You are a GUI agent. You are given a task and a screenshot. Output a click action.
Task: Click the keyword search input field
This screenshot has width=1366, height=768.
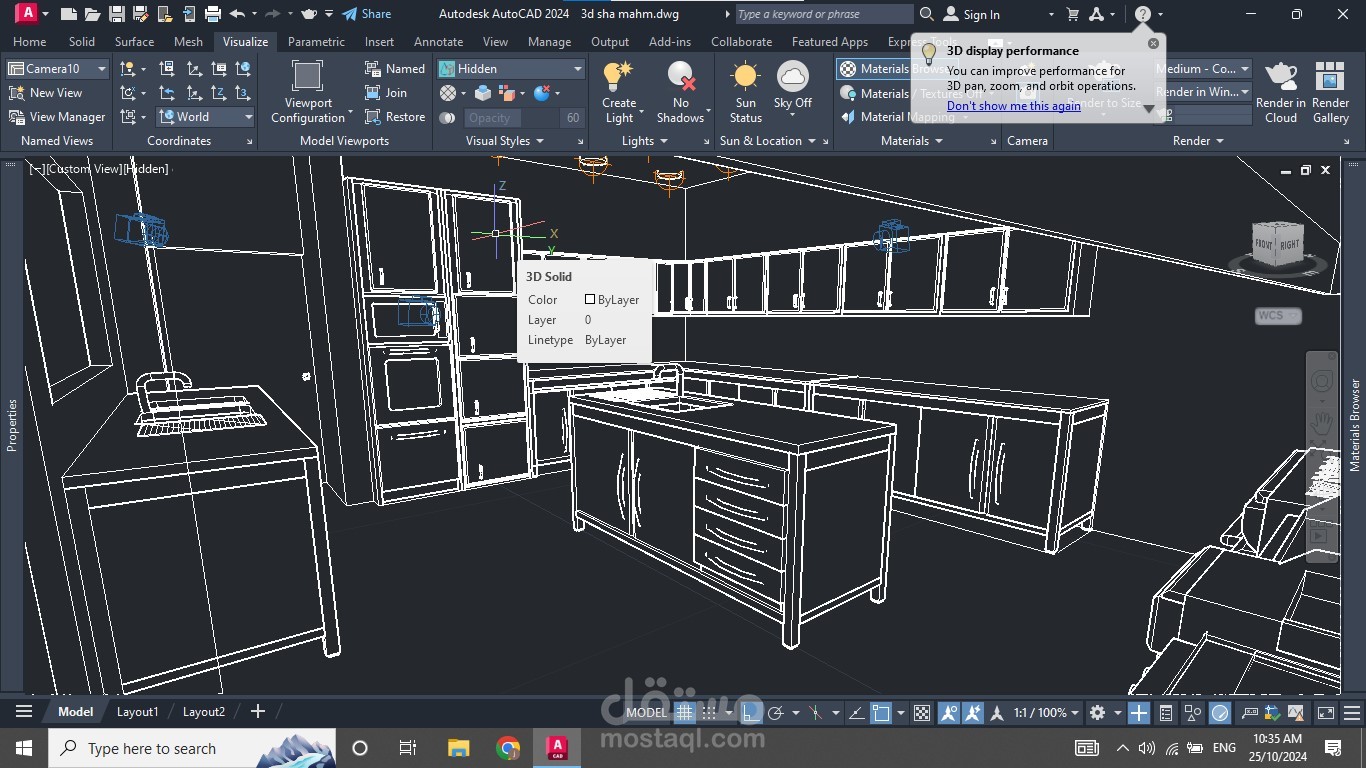click(x=822, y=14)
